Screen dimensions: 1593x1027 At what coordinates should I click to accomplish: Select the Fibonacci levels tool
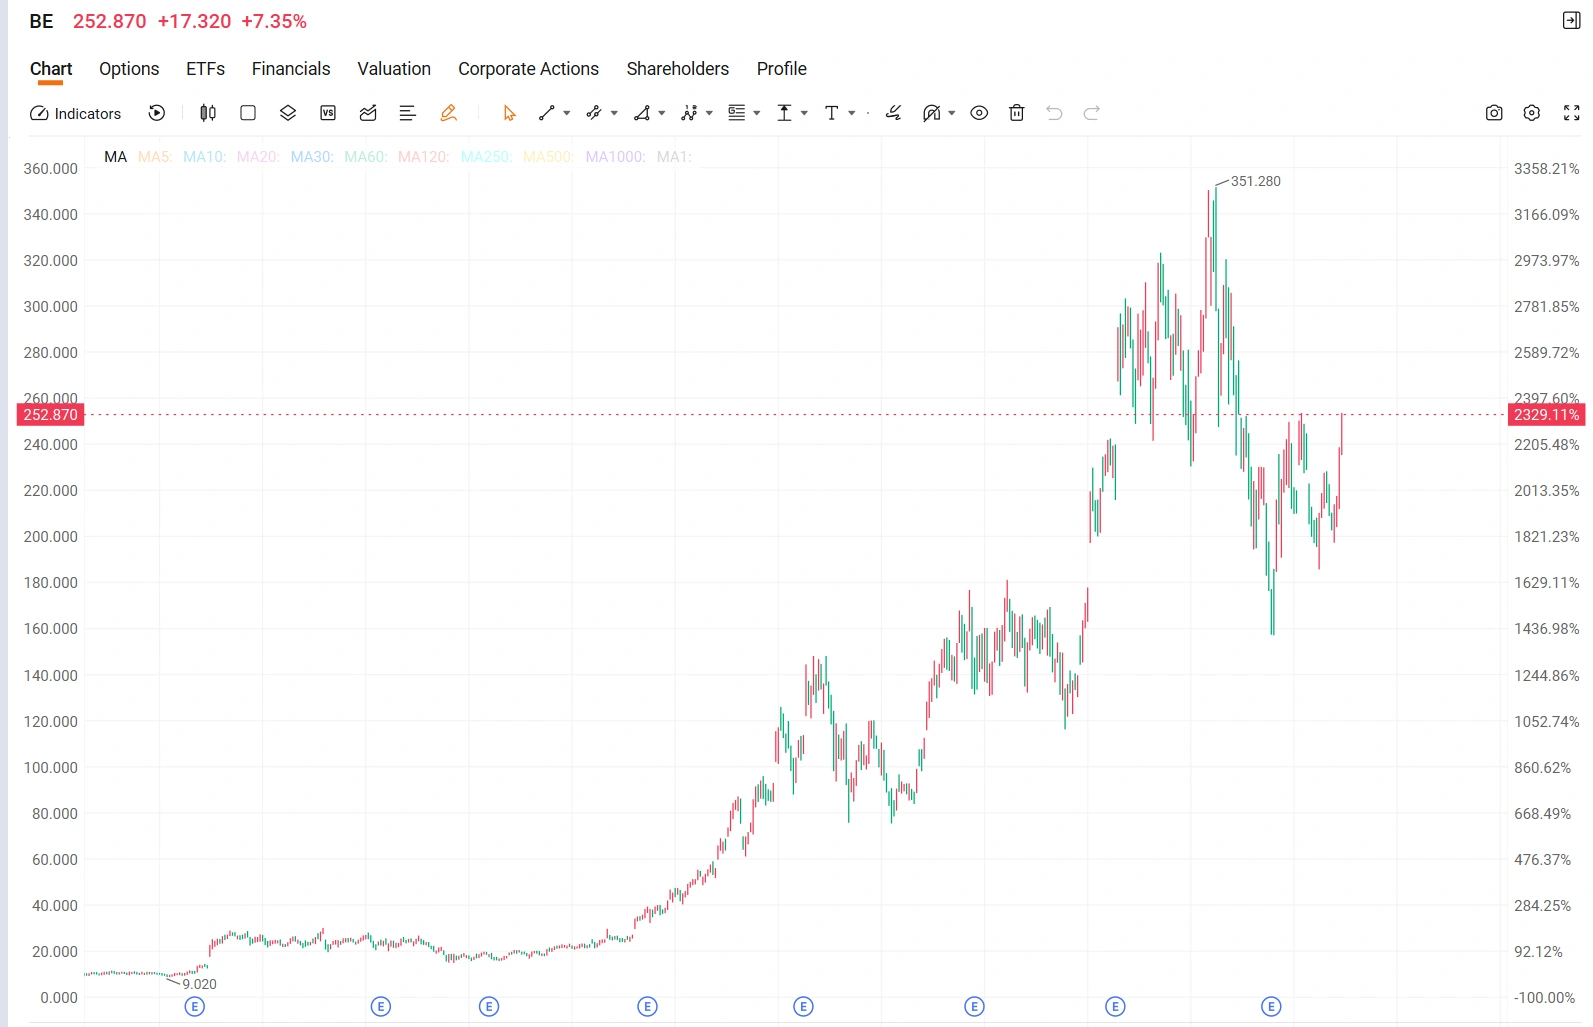coord(737,113)
